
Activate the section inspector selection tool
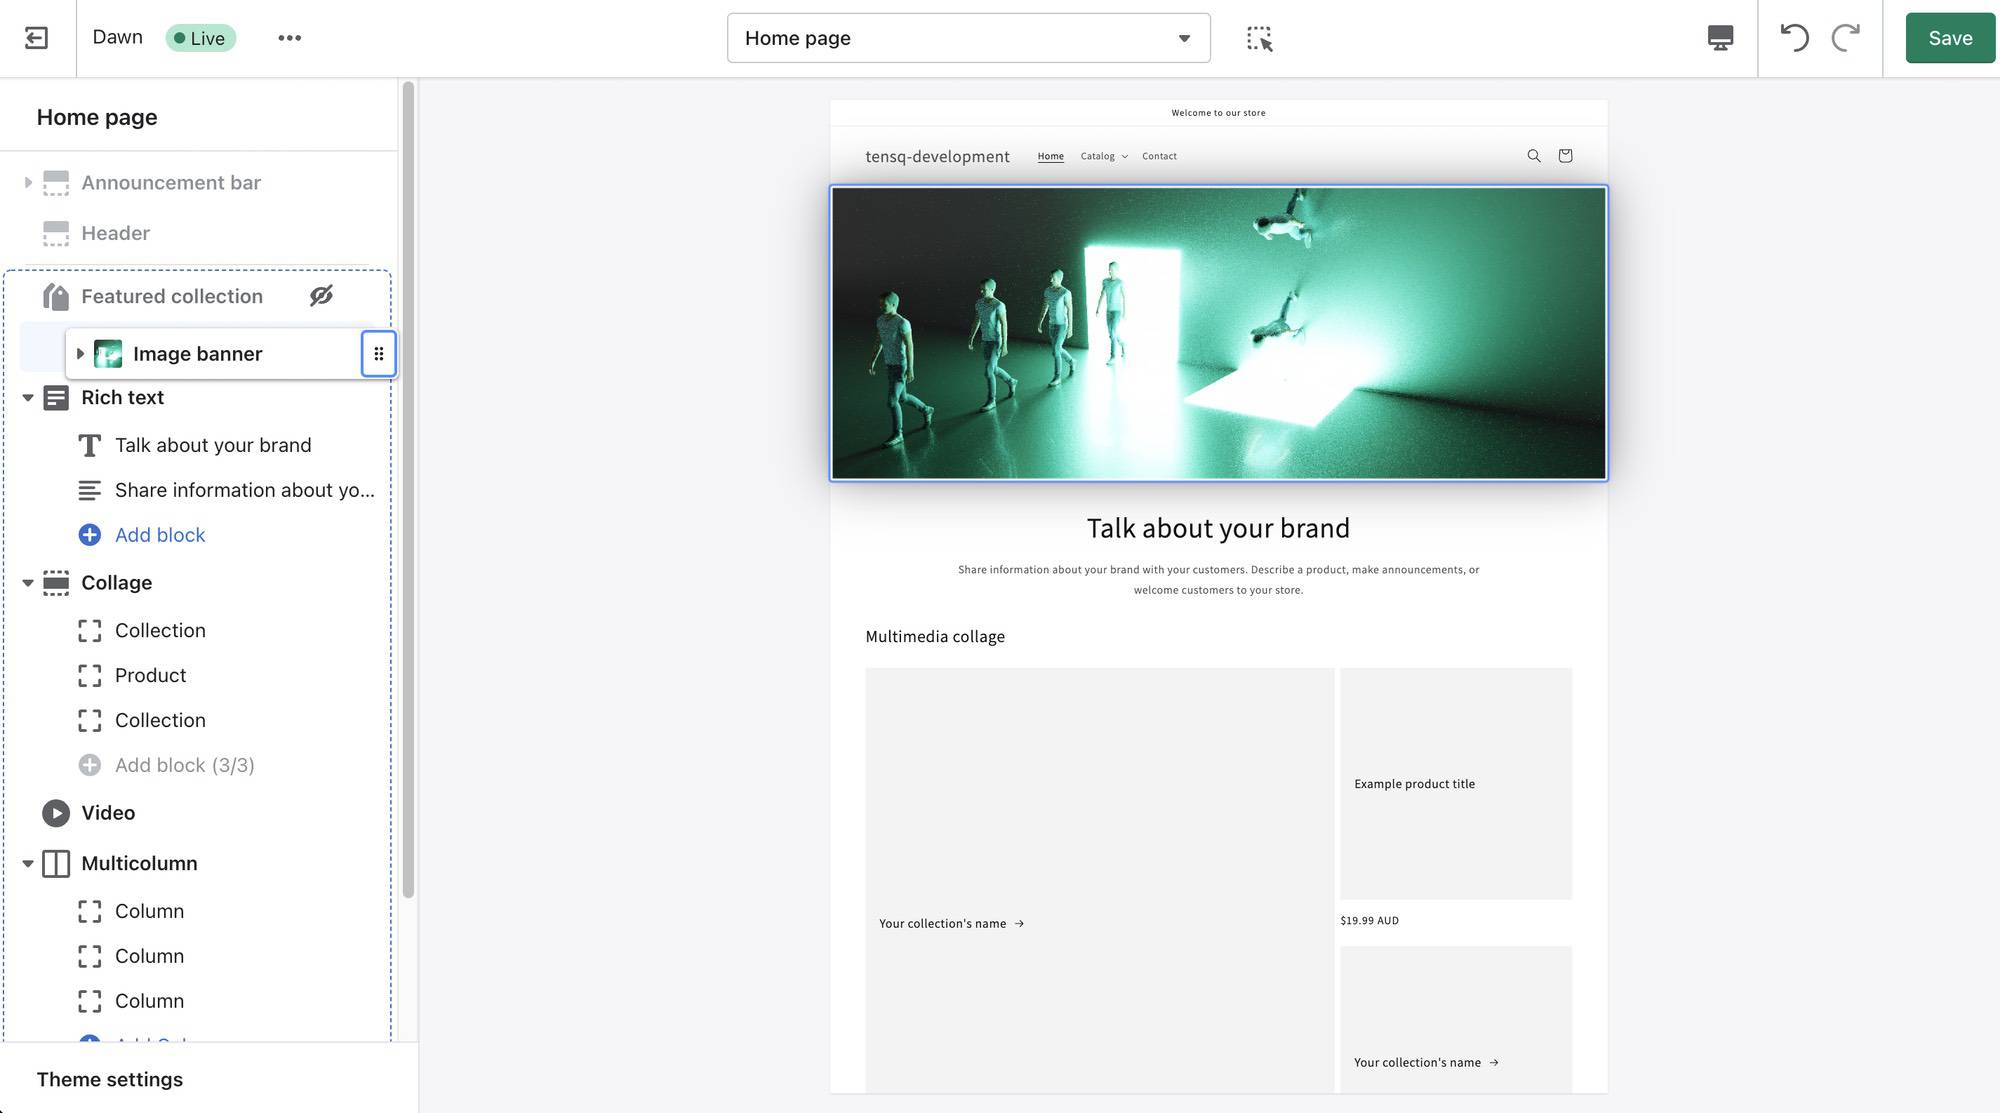point(1259,39)
